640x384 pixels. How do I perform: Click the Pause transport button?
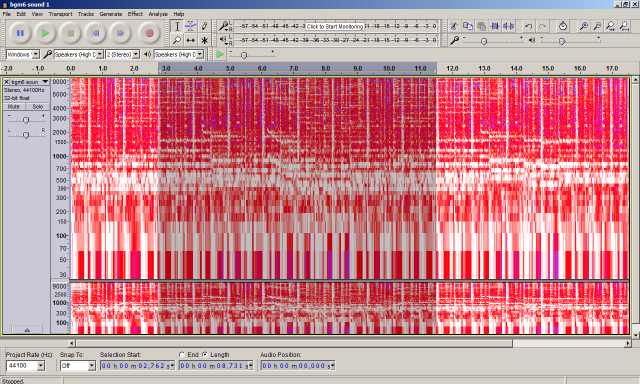click(x=20, y=33)
